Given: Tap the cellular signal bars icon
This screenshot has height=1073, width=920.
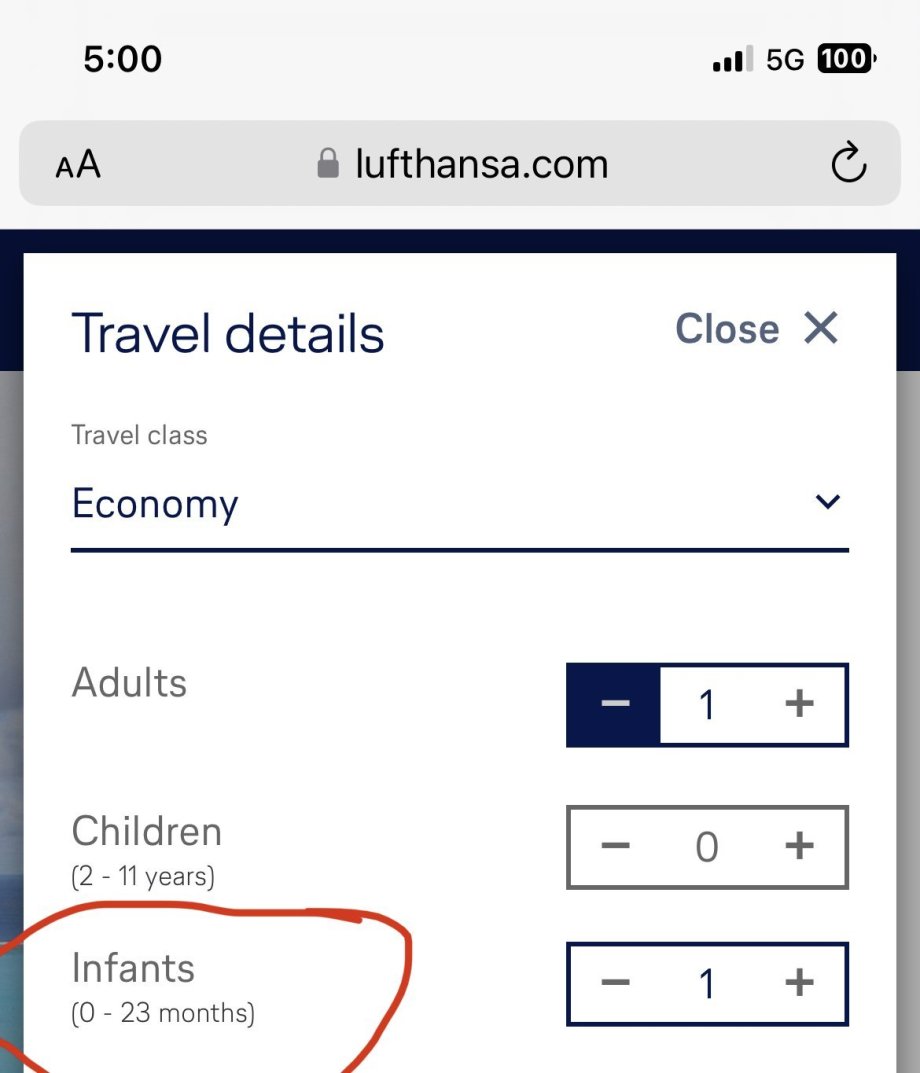Looking at the screenshot, I should [x=732, y=61].
